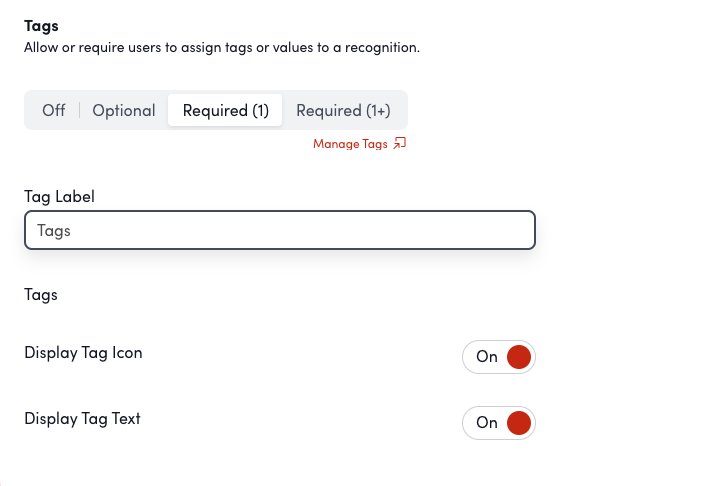This screenshot has height=486, width=702.
Task: Click the Tag Label field caption
Action: [x=59, y=197]
